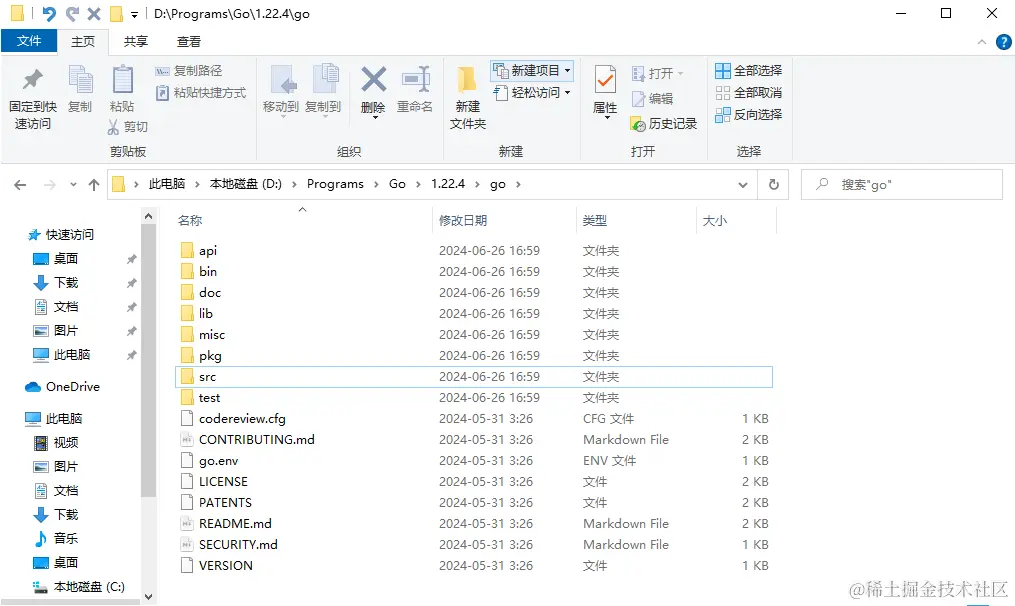Sort by Date modified (修改日期) header

[x=463, y=221]
